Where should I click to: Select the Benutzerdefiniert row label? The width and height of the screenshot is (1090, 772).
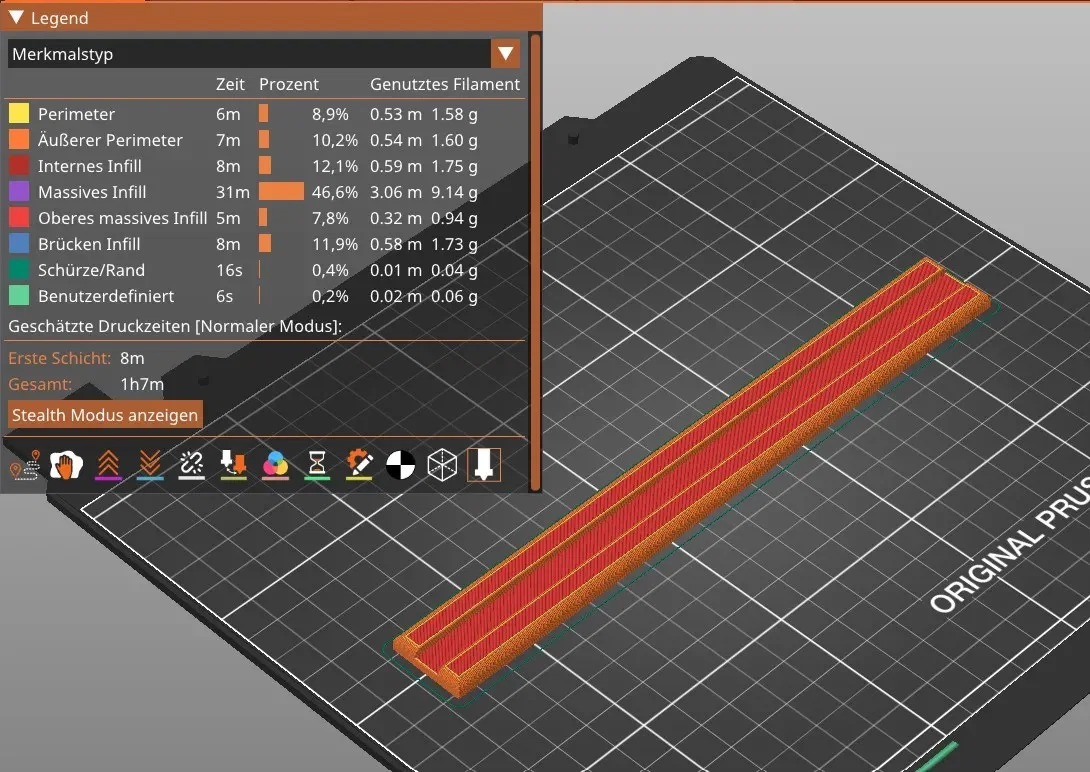point(106,296)
